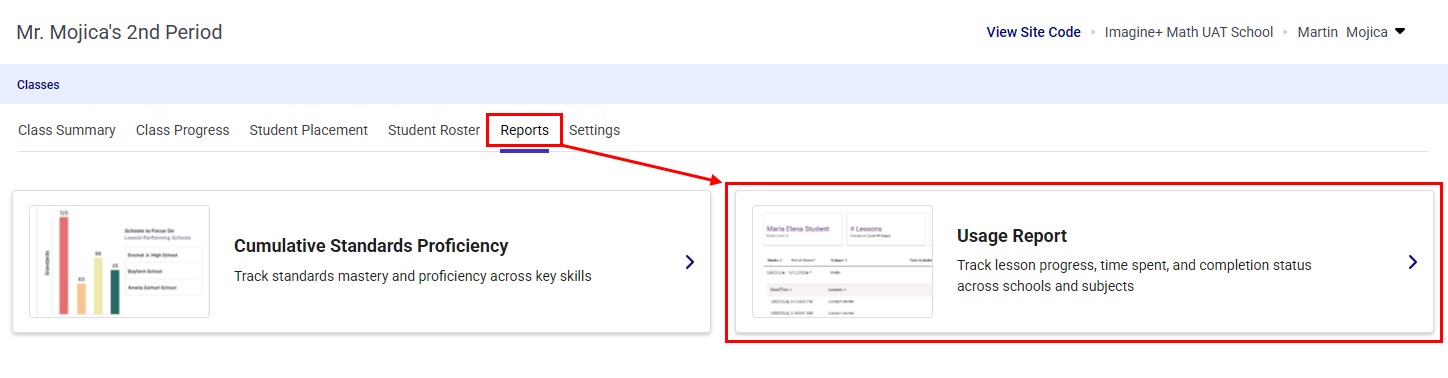1448x378 pixels.
Task: Click the 'Track standards mastery and proficiency' description
Action: click(x=413, y=275)
